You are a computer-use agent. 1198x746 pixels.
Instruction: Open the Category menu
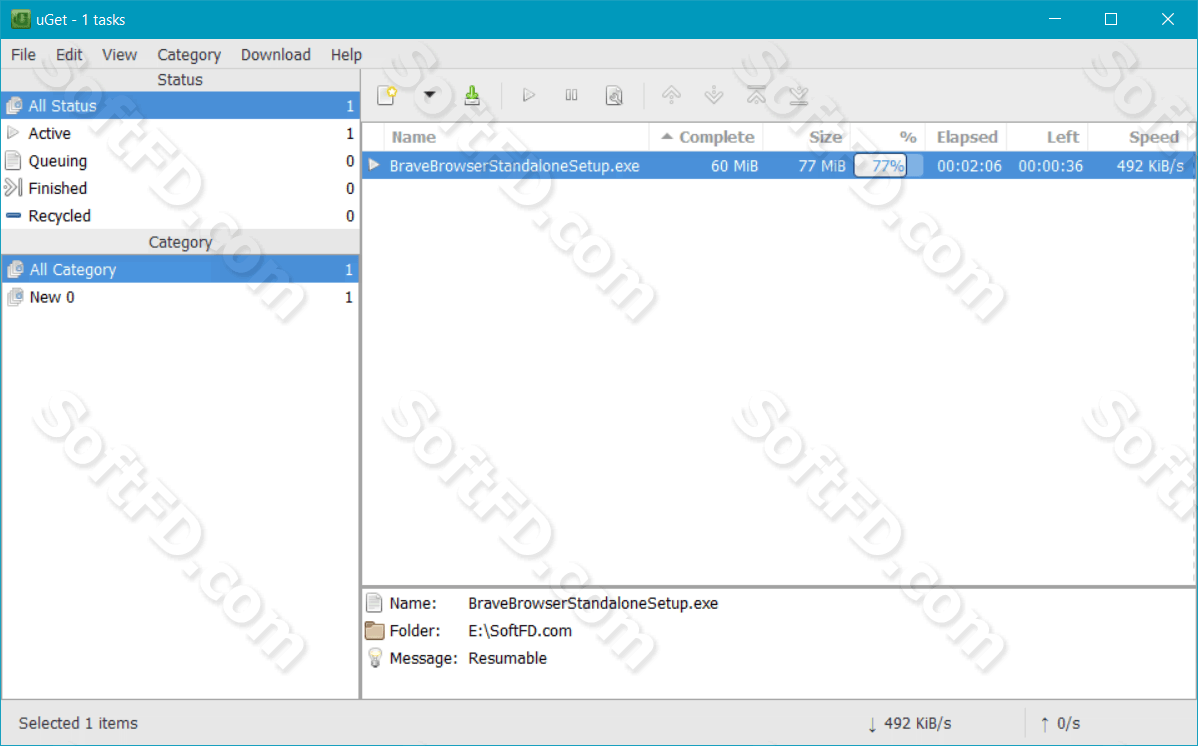click(189, 55)
